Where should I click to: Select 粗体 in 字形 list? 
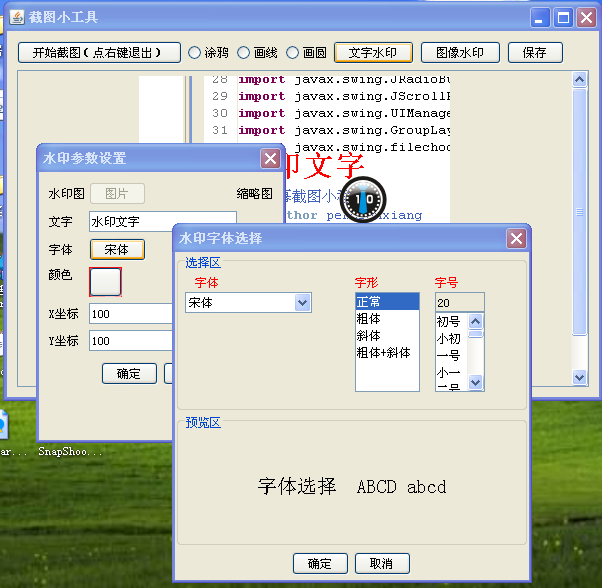(x=387, y=319)
